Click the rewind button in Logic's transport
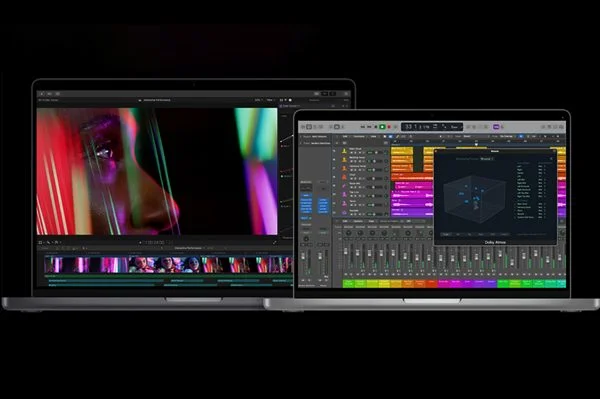Screen dimensions: 600x399 pyautogui.click(x=363, y=127)
